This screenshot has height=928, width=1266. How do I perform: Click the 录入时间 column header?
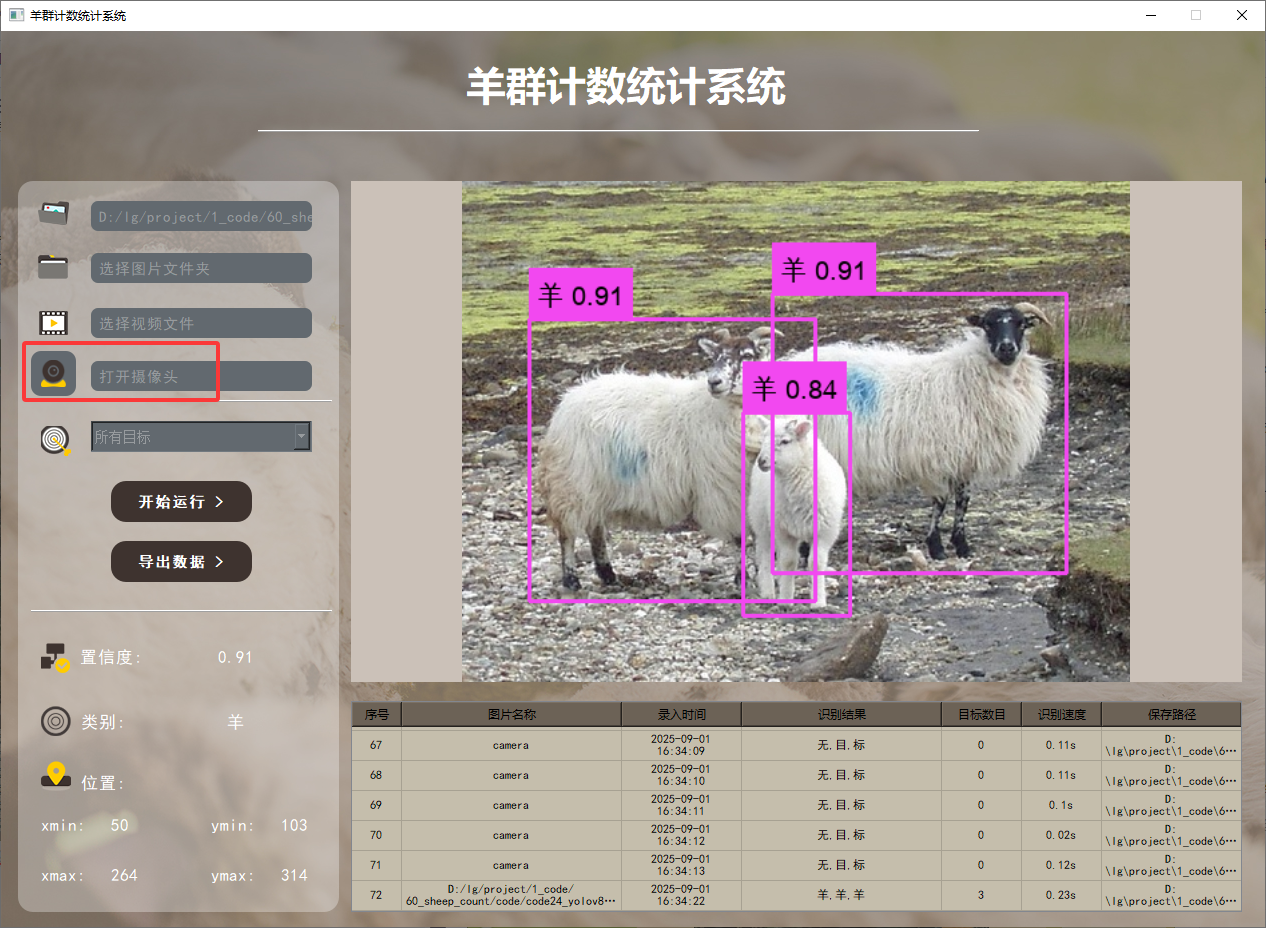coord(681,714)
